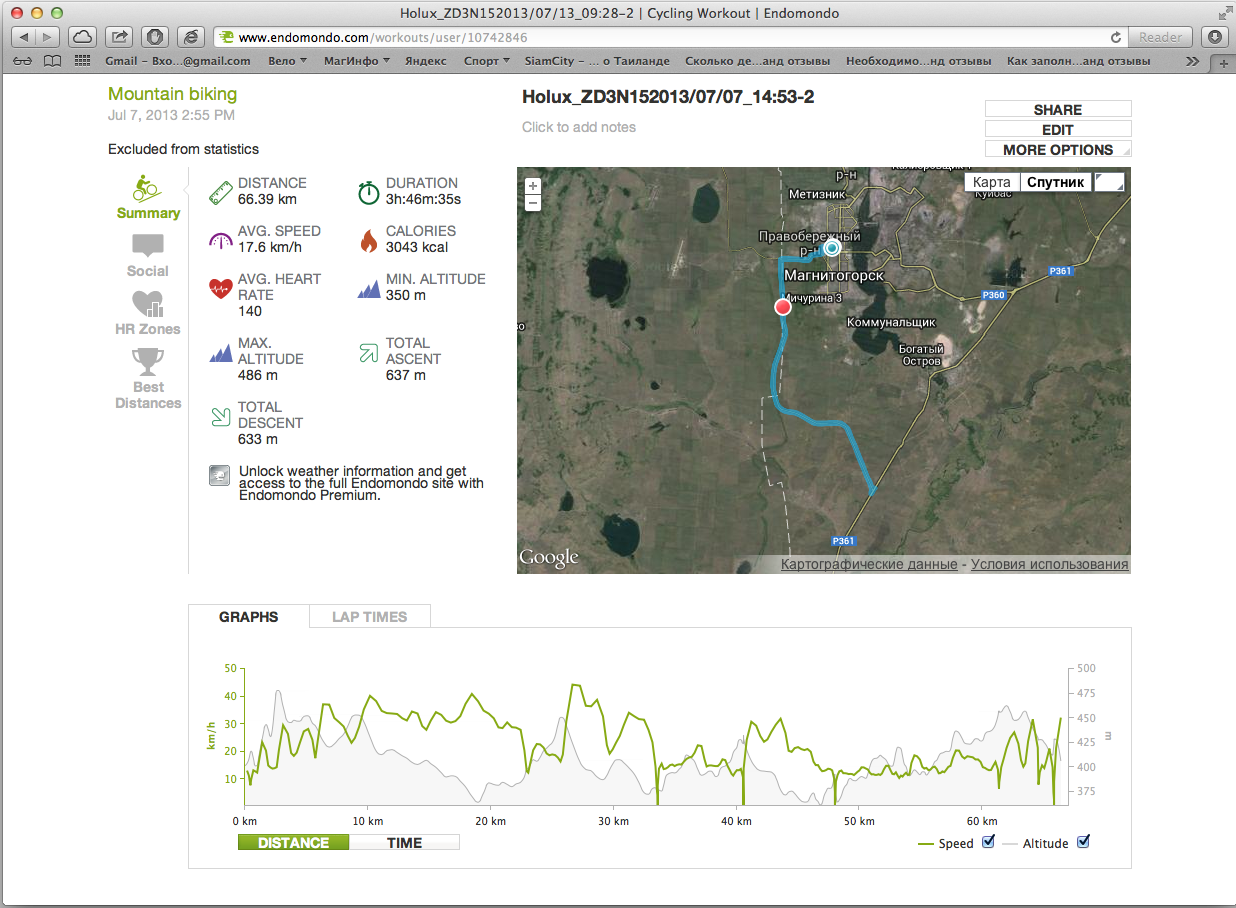Open the MORE OPTIONS dropdown
Image resolution: width=1236 pixels, height=908 pixels.
[x=1057, y=148]
